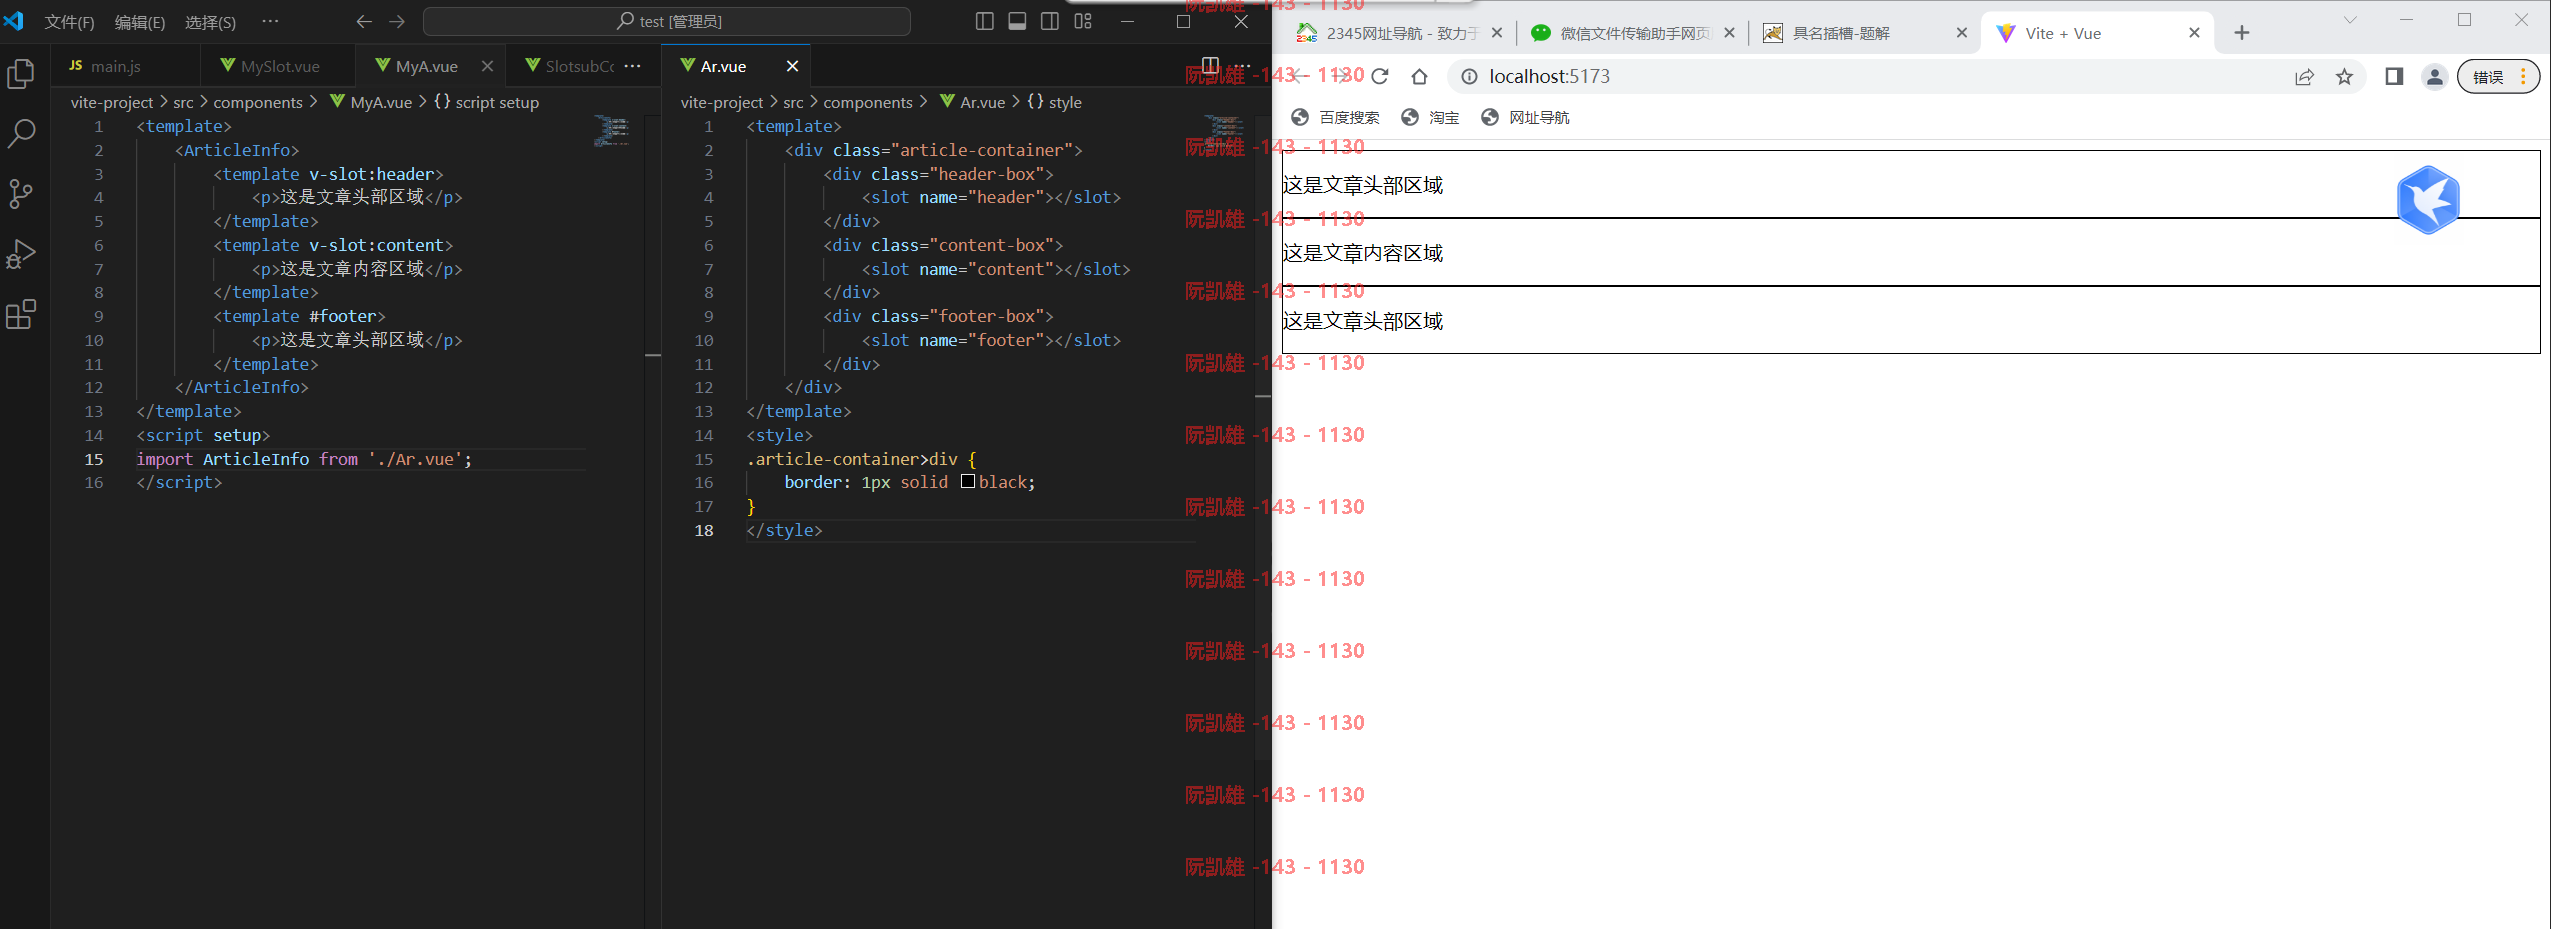This screenshot has width=2551, height=929.
Task: Expand the hidden menu items ellipsis
Action: coord(270,21)
